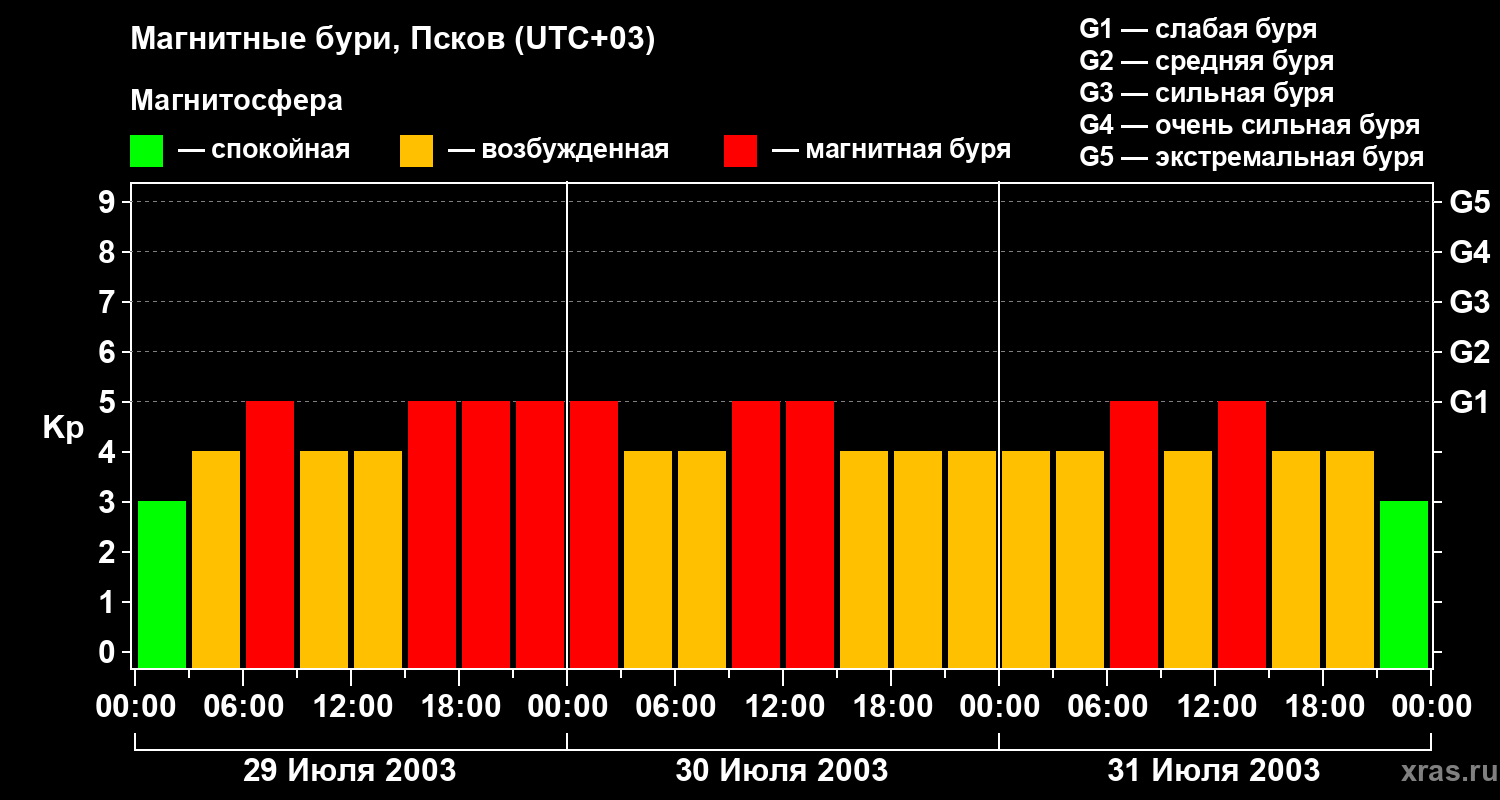Click the yellow bar for 30 Июля 03:00–06:00
Screen dimensions: 1500x800
(x=648, y=559)
